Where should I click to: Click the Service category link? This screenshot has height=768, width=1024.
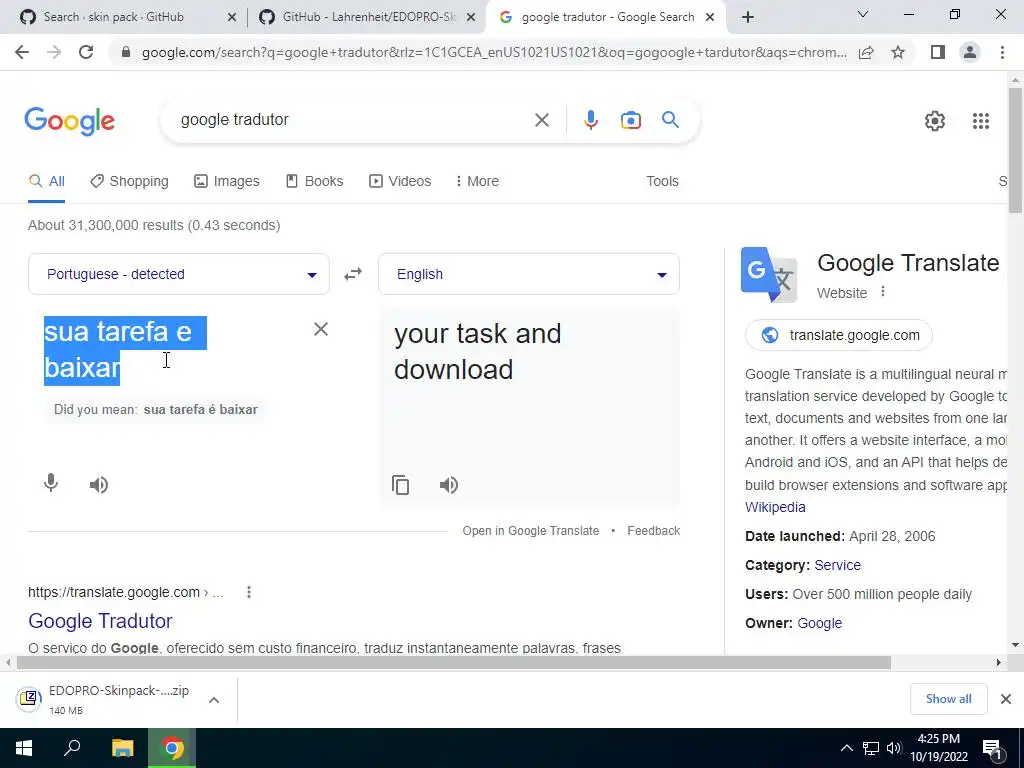click(837, 565)
